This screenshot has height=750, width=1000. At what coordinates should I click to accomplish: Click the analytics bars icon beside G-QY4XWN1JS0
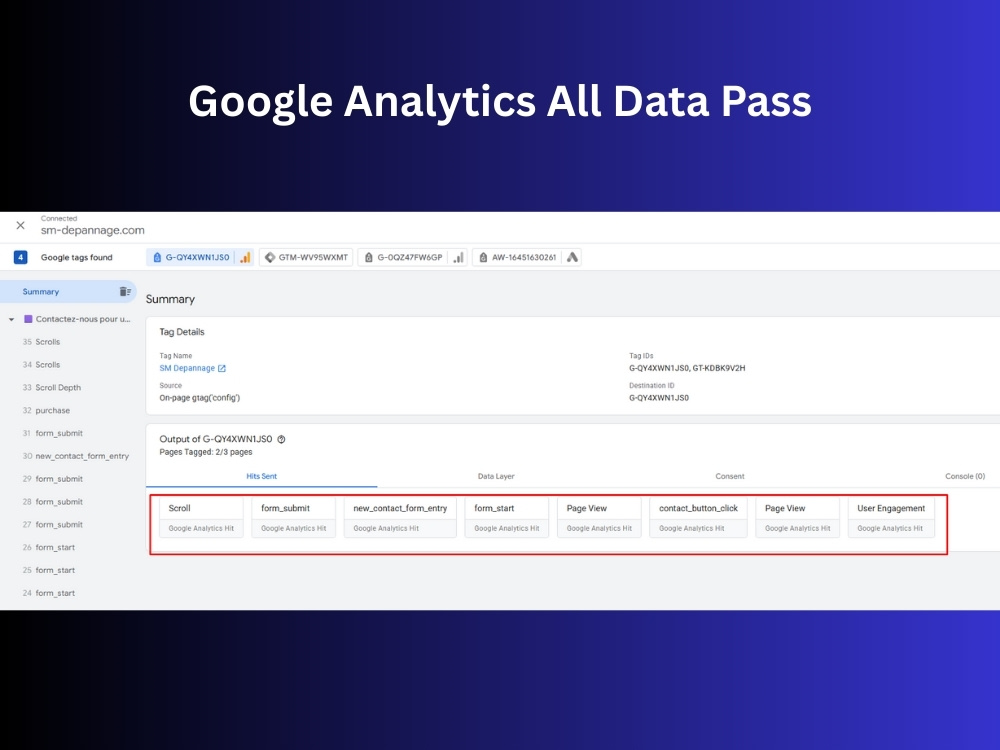point(245,258)
